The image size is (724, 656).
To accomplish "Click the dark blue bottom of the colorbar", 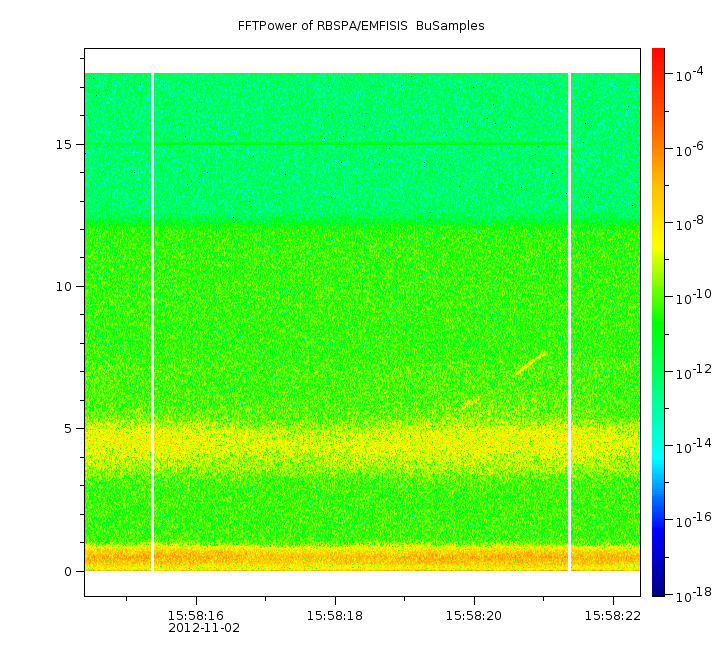I will coord(658,591).
